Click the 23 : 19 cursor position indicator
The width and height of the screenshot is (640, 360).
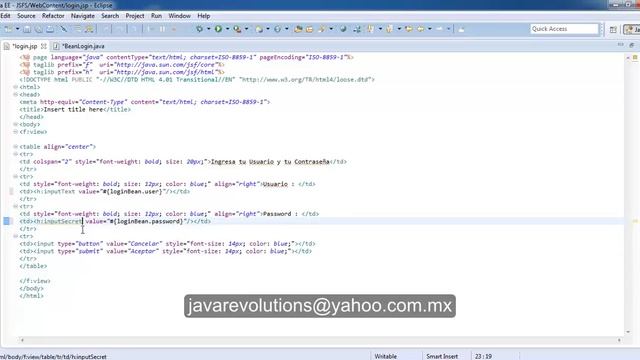(x=483, y=356)
